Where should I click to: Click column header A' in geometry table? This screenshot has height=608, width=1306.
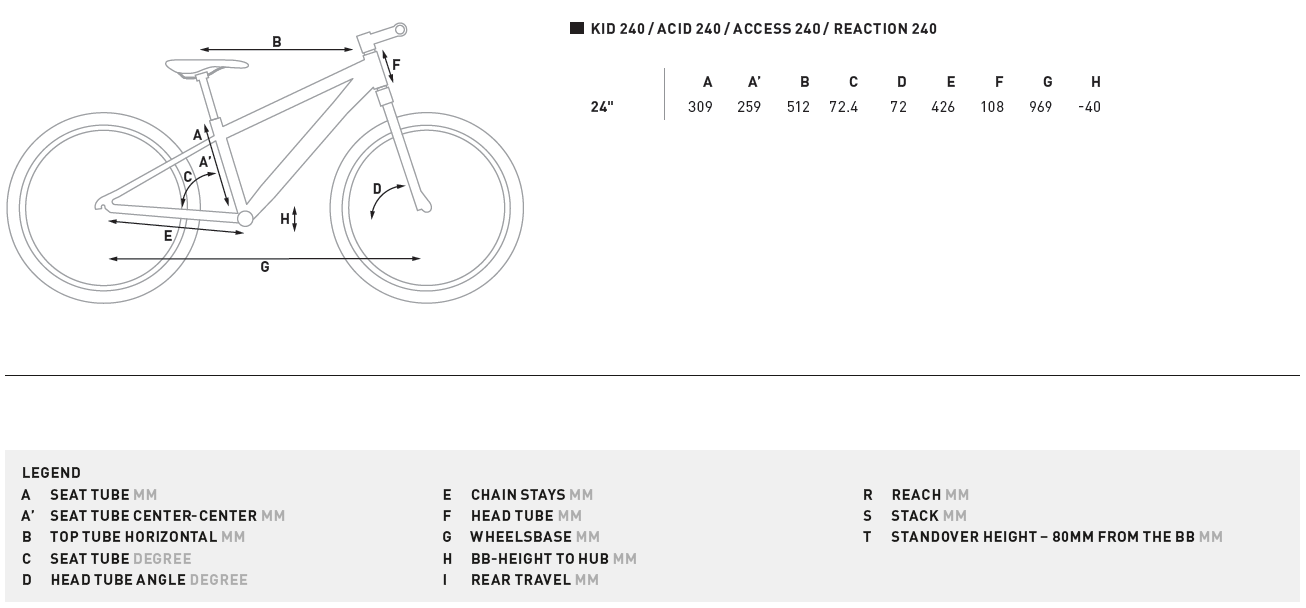click(x=755, y=82)
